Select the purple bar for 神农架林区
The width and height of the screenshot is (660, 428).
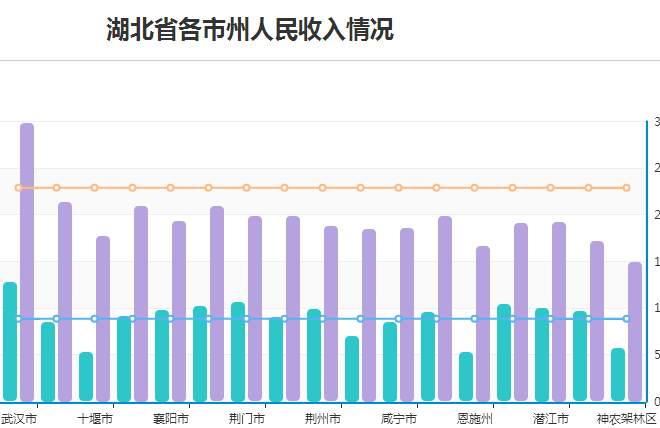click(635, 331)
